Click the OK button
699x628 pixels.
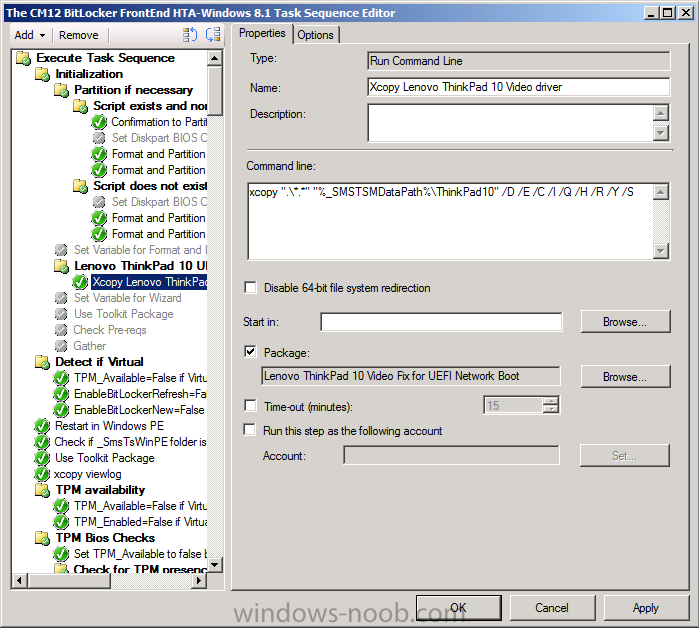(459, 608)
